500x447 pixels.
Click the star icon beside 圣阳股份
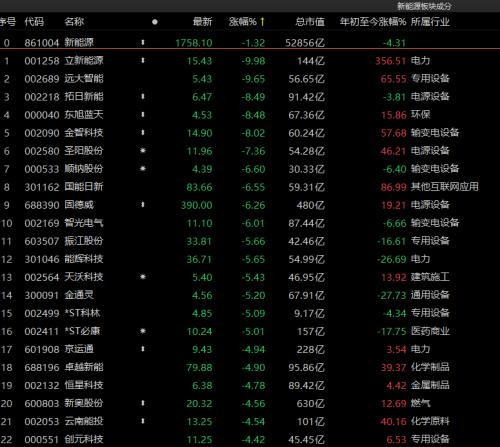click(143, 151)
